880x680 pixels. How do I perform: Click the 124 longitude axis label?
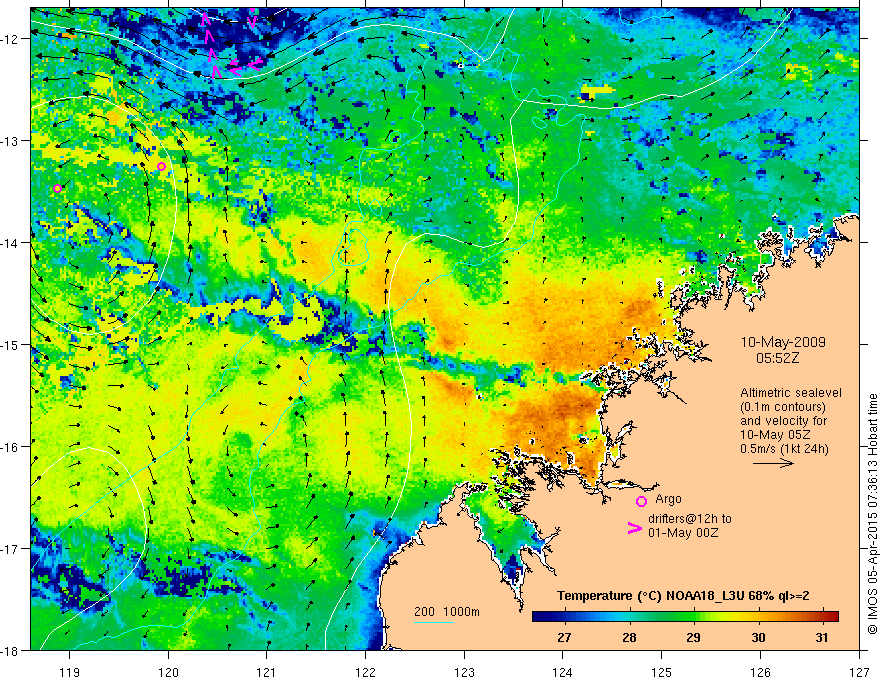563,672
